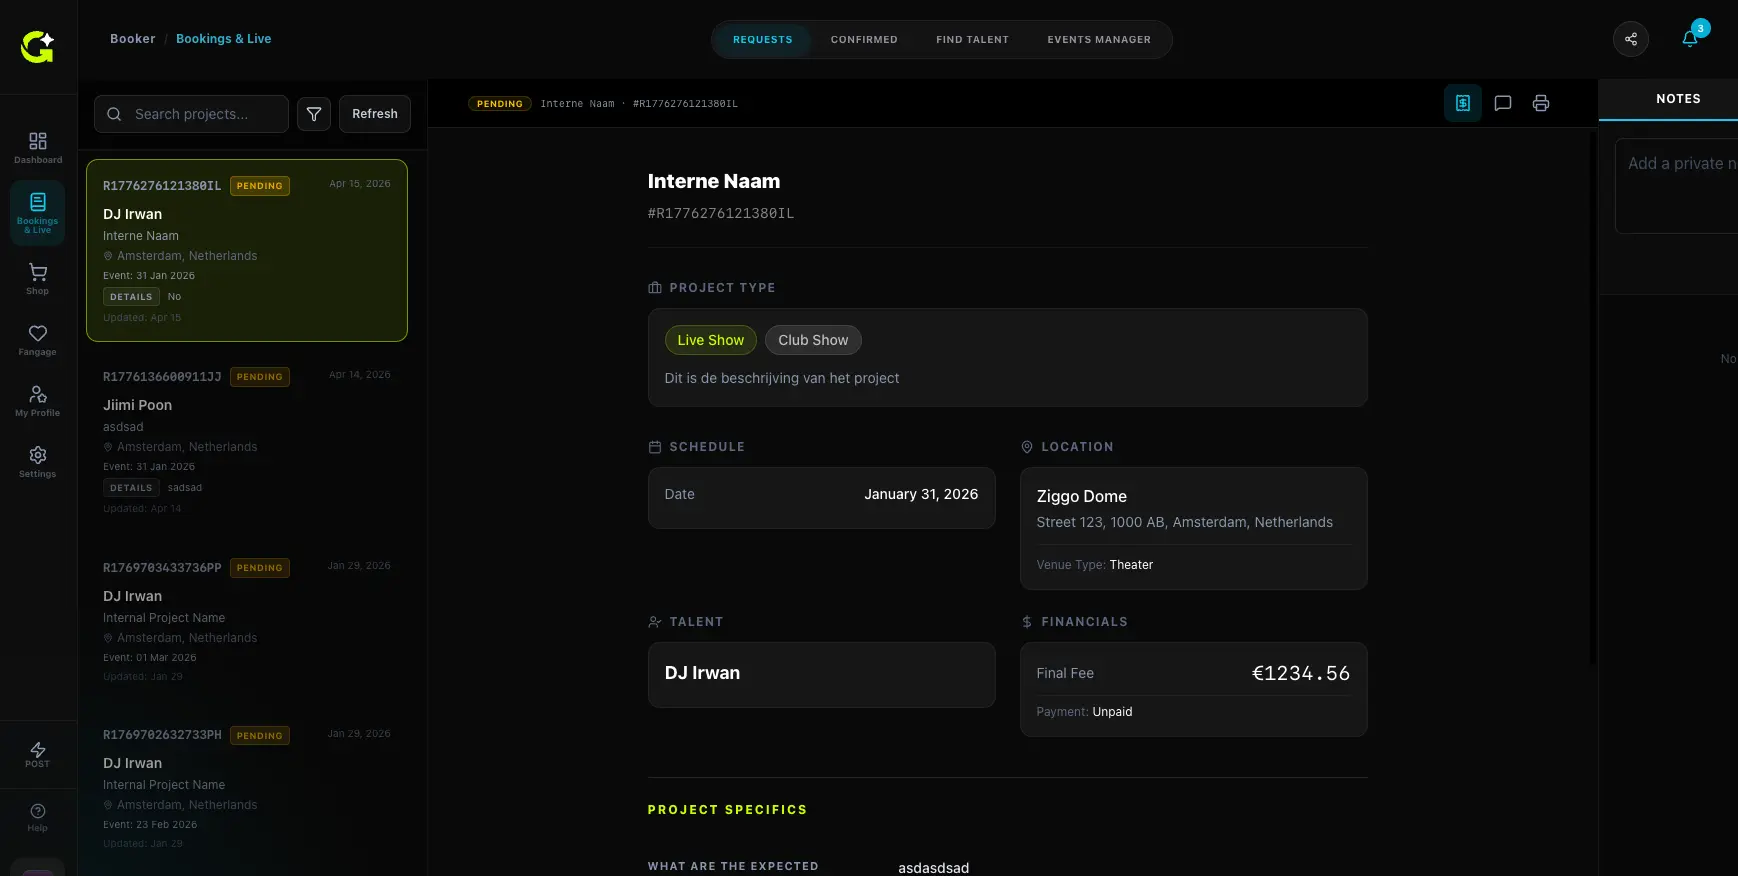This screenshot has width=1738, height=876.
Task: Click Event: 01 Mar 2026 text
Action: point(150,658)
